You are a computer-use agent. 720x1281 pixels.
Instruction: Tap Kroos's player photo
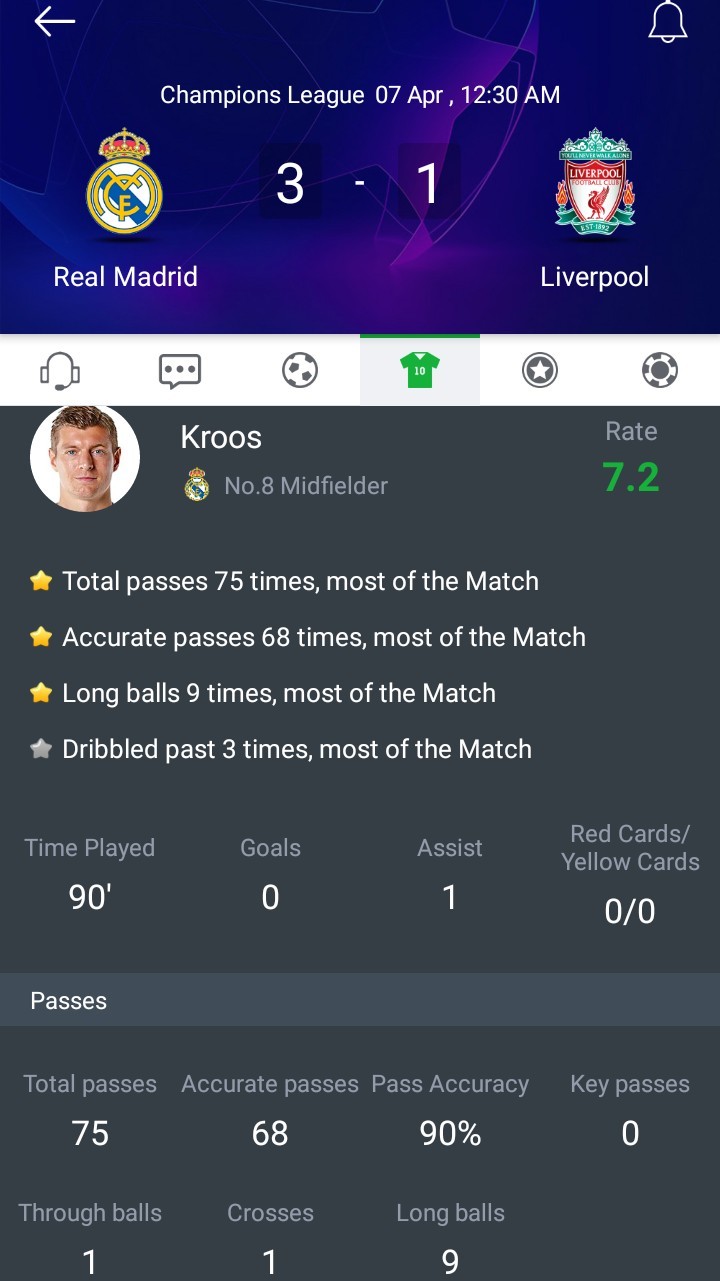pos(85,459)
